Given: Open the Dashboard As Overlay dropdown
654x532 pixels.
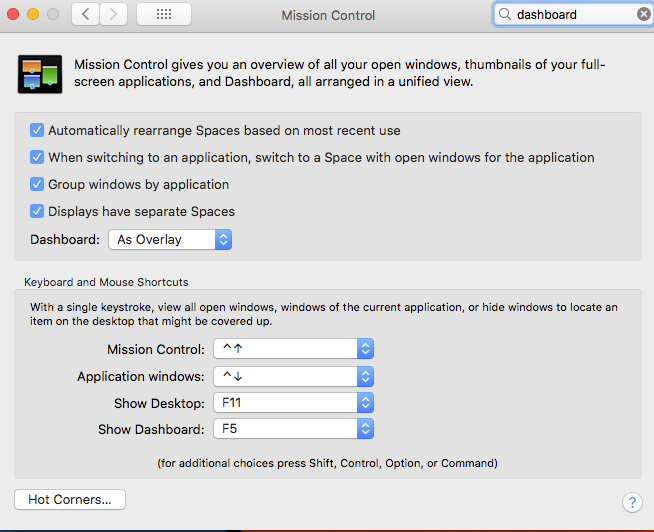Looking at the screenshot, I should point(170,240).
